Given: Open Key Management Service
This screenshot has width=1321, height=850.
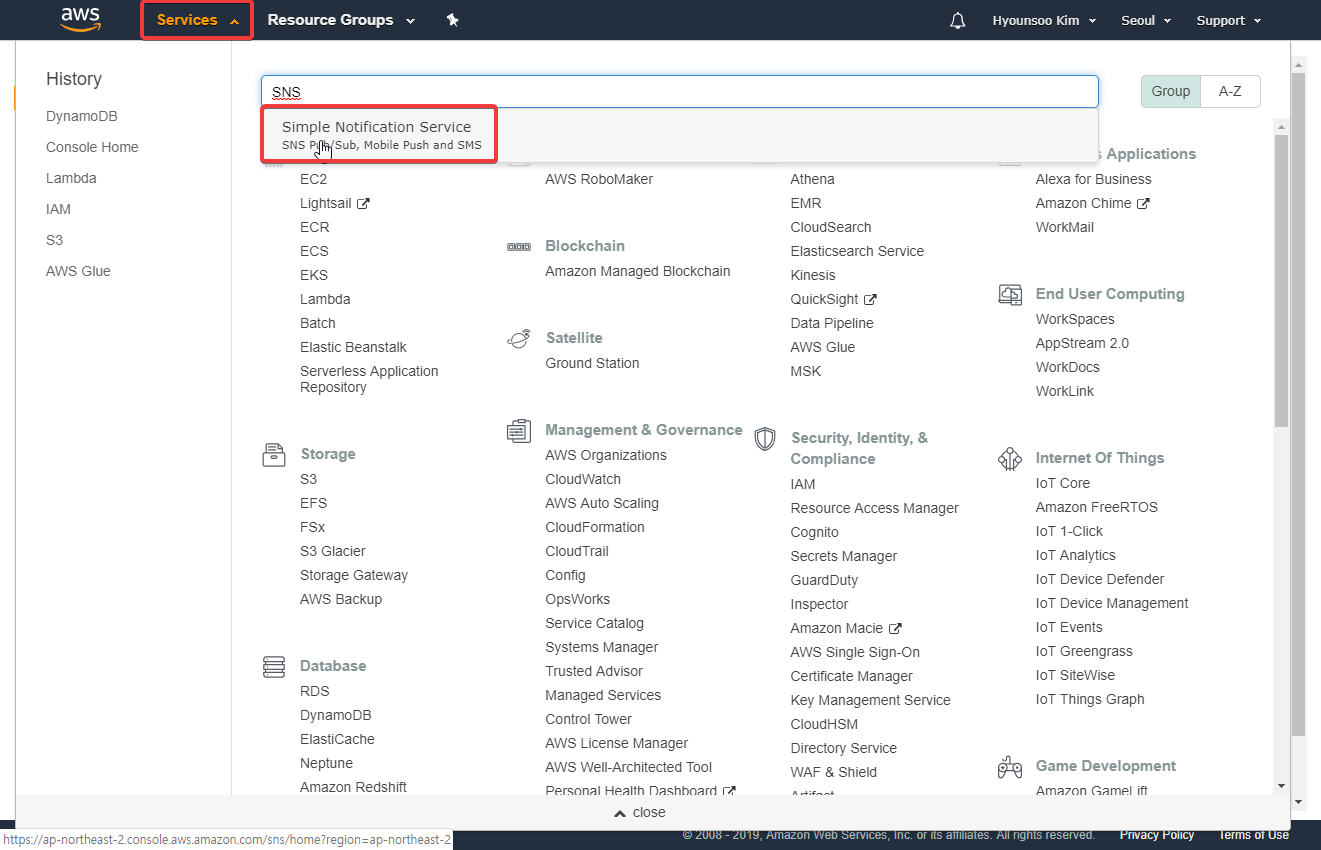Looking at the screenshot, I should [870, 700].
